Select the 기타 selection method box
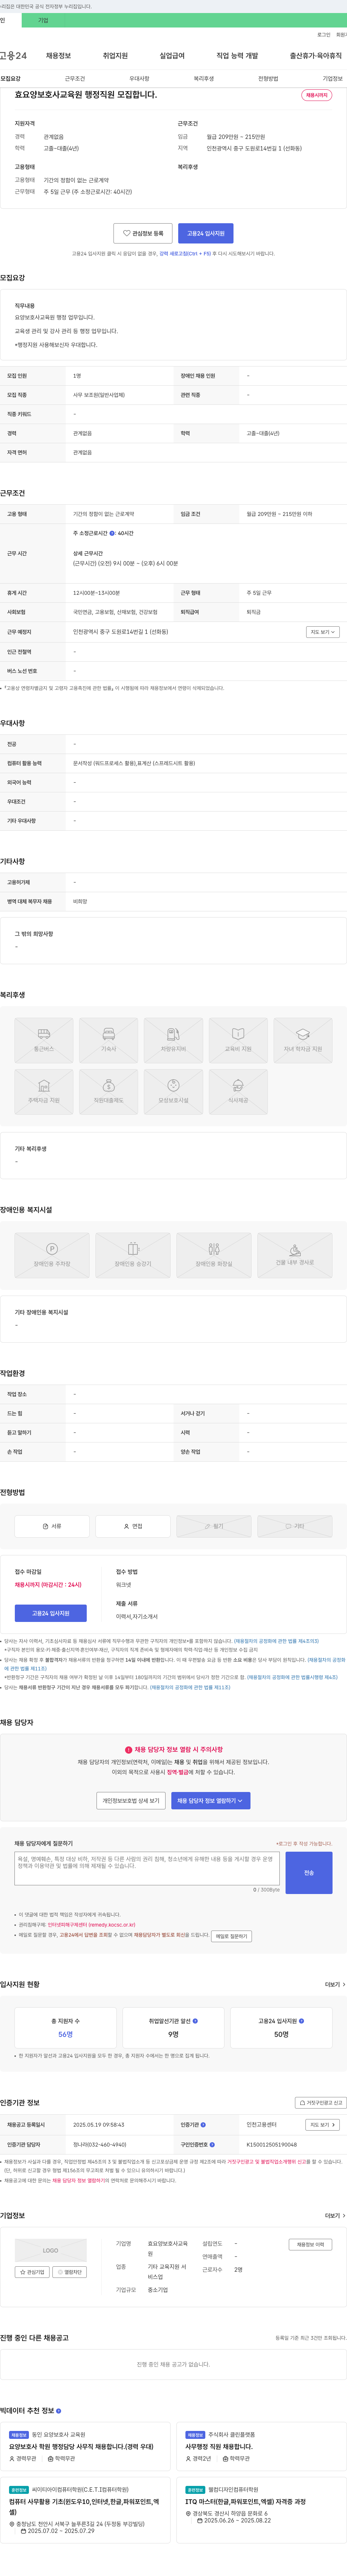Image resolution: width=347 pixels, height=2576 pixels. click(295, 1526)
